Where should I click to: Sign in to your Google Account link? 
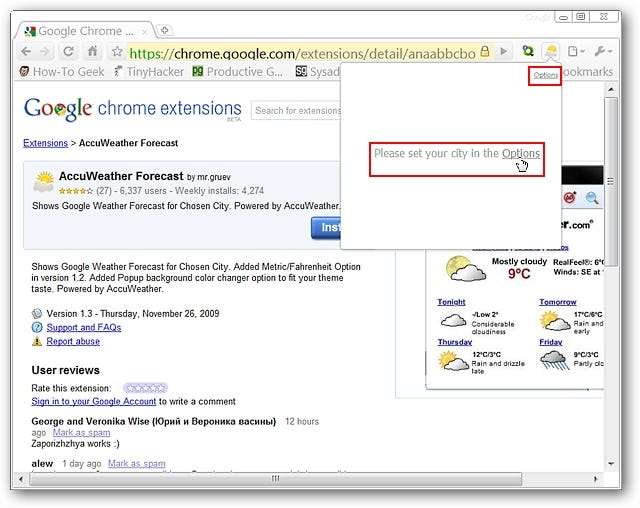[x=93, y=402]
